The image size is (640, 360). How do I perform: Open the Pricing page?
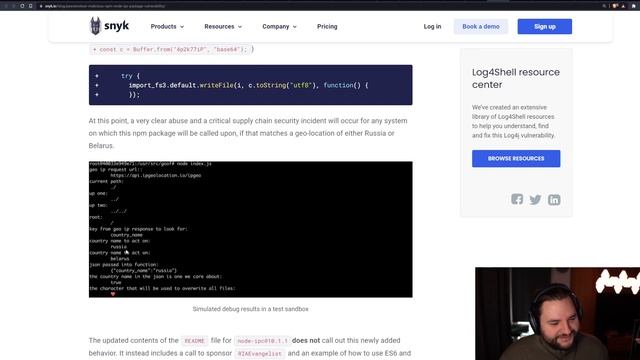click(x=327, y=27)
